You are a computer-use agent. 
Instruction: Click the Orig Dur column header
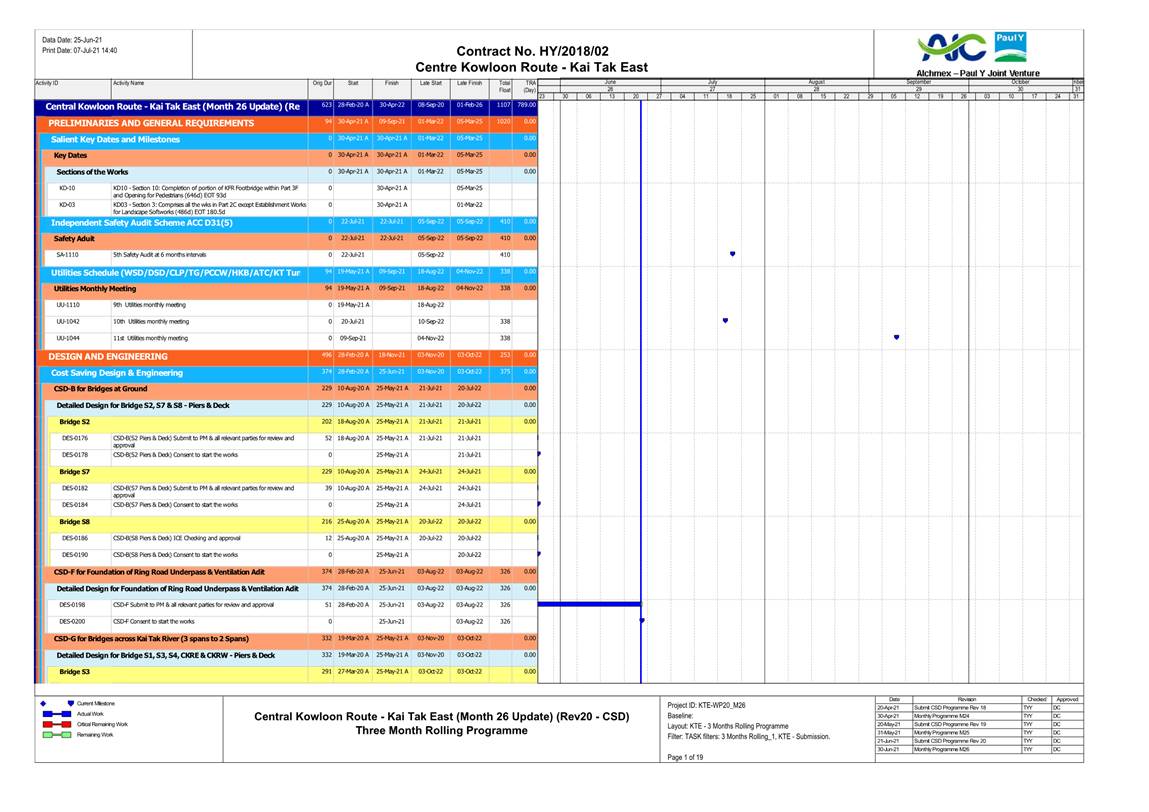click(322, 84)
